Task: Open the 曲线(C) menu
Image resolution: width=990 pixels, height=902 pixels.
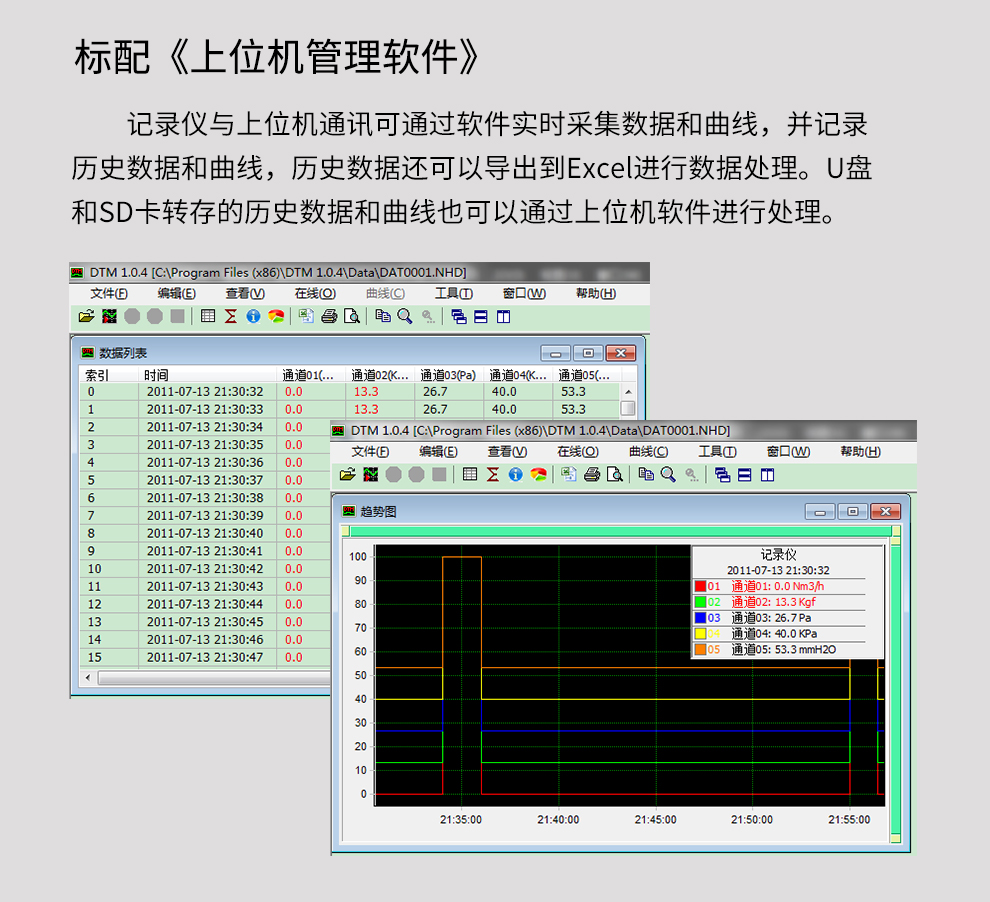Action: (646, 451)
